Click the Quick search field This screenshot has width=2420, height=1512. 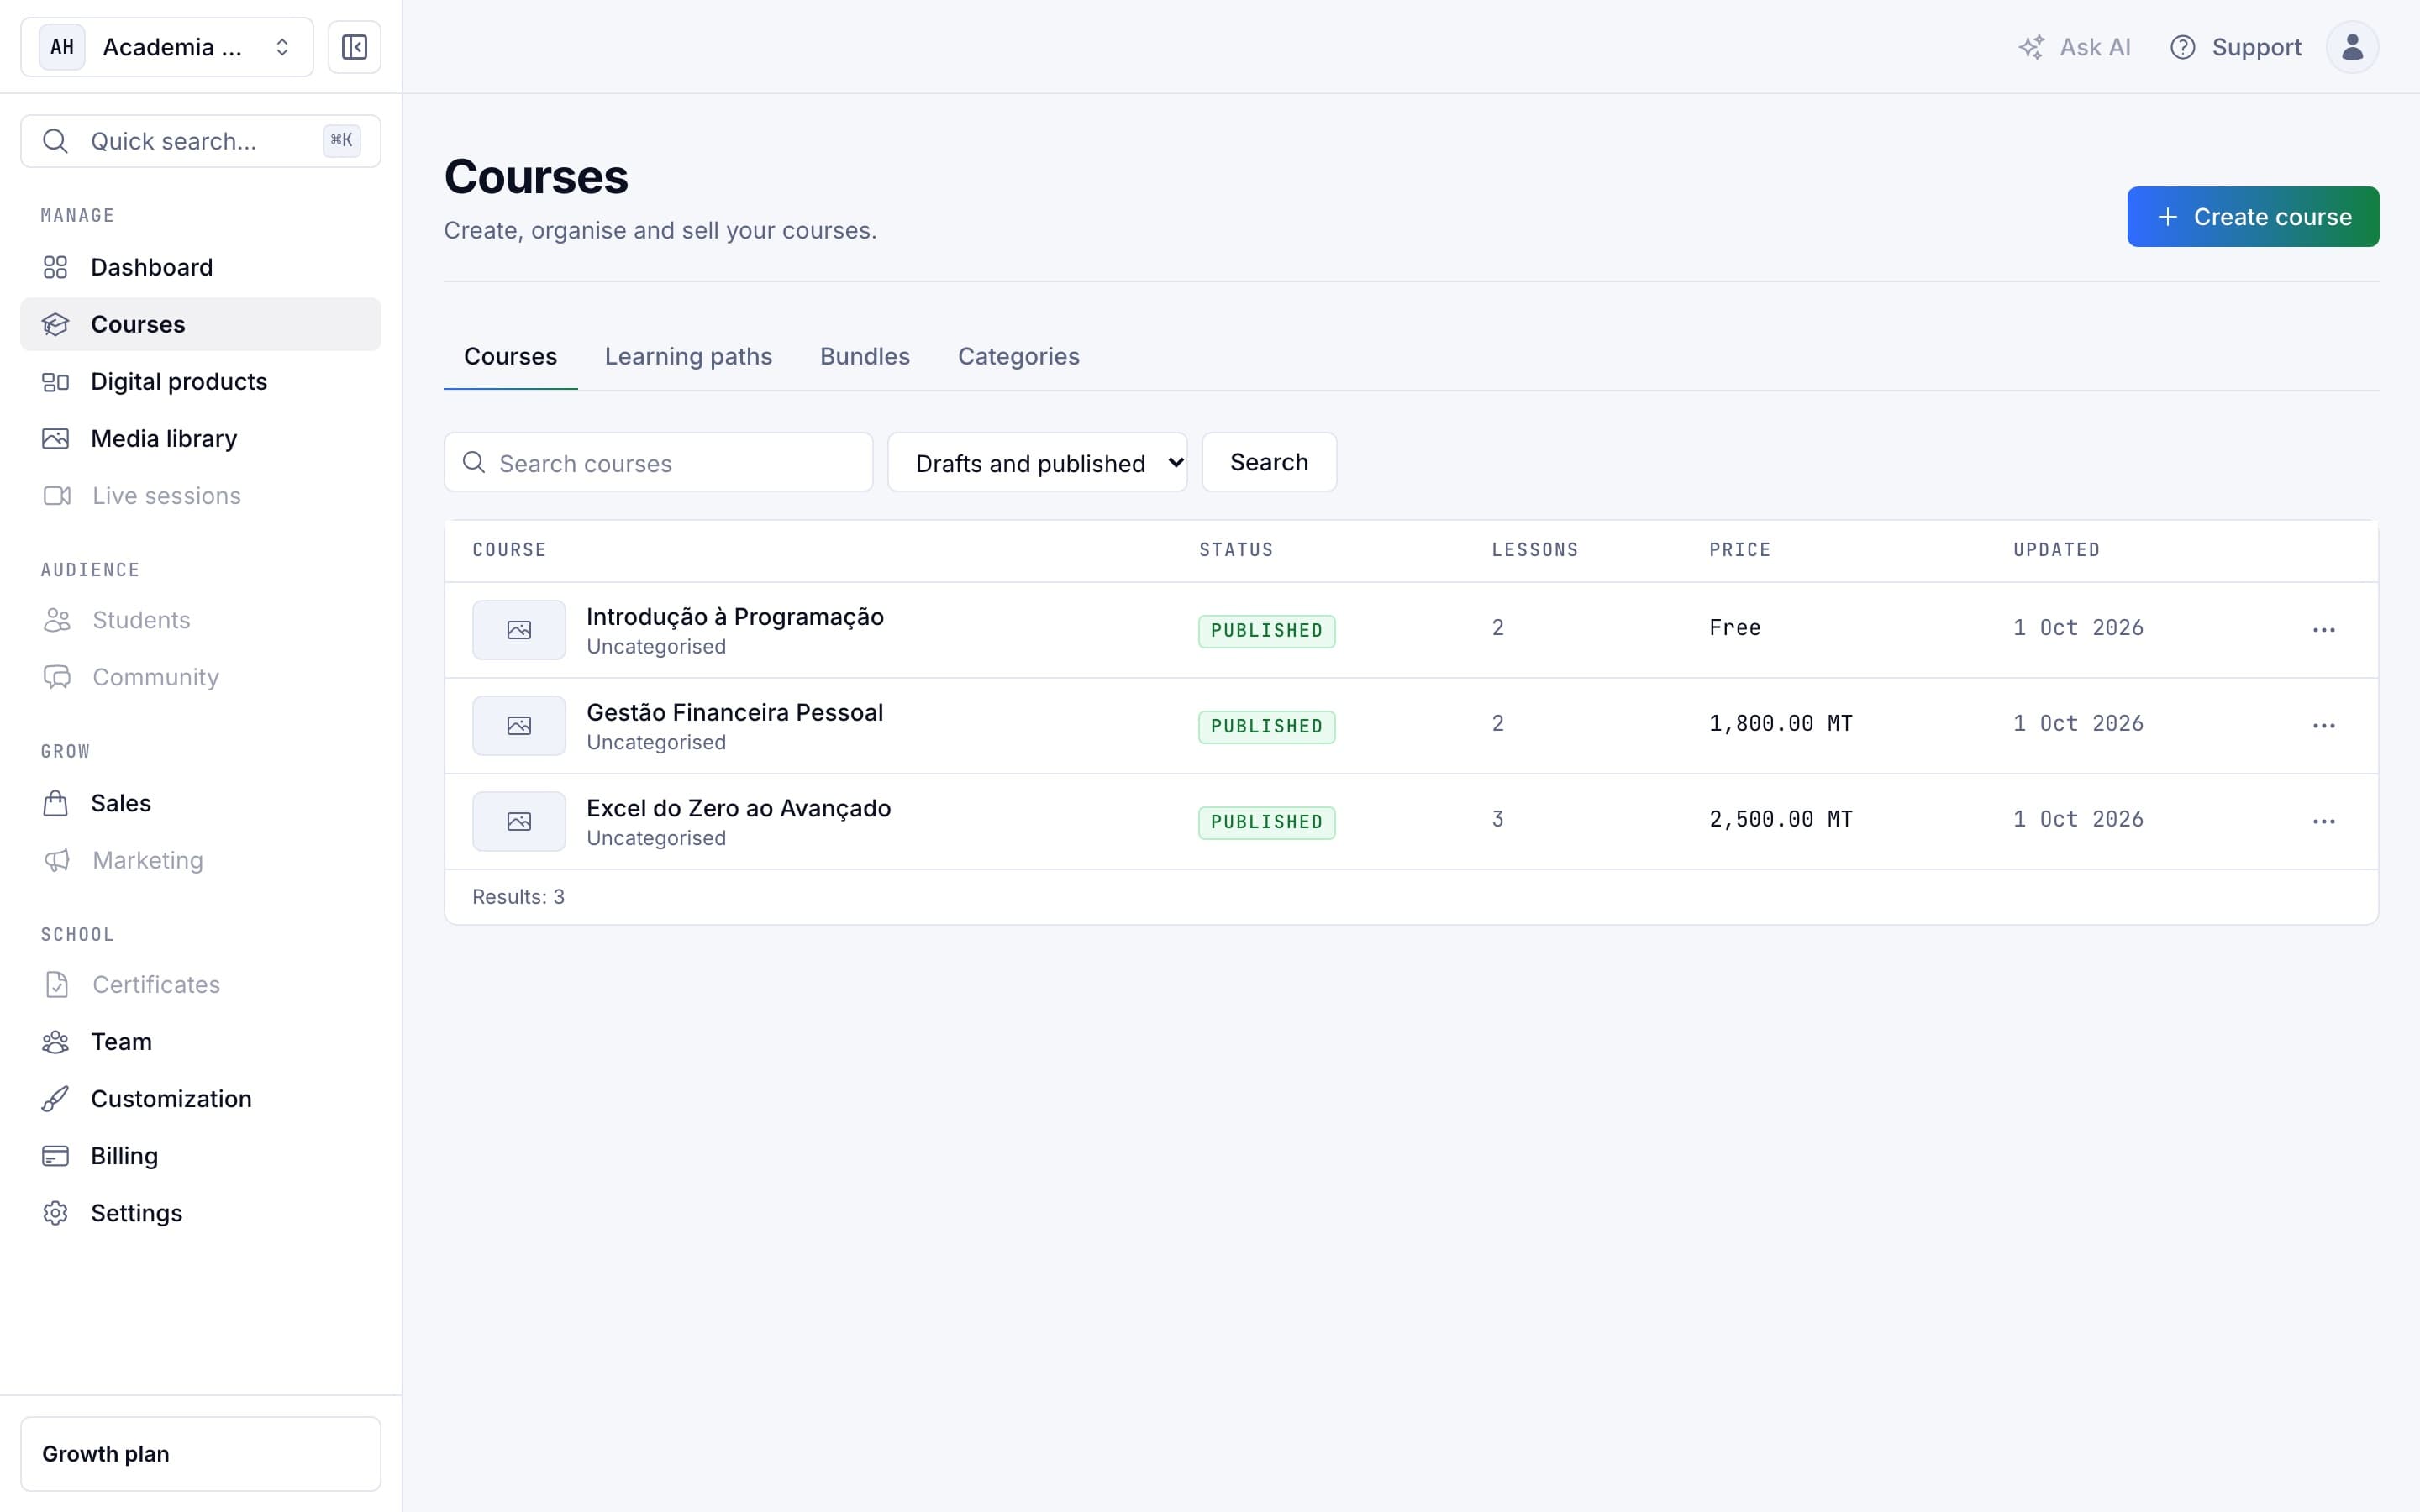(x=200, y=141)
